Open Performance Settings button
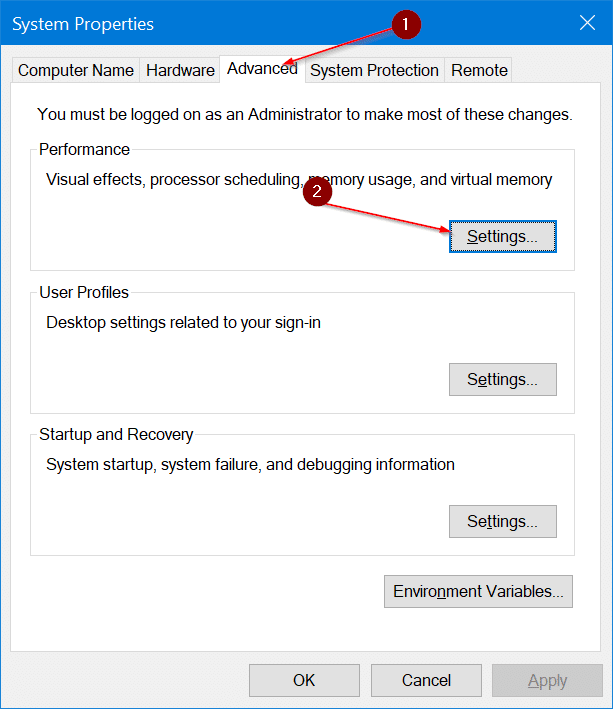613x709 pixels. tap(503, 236)
